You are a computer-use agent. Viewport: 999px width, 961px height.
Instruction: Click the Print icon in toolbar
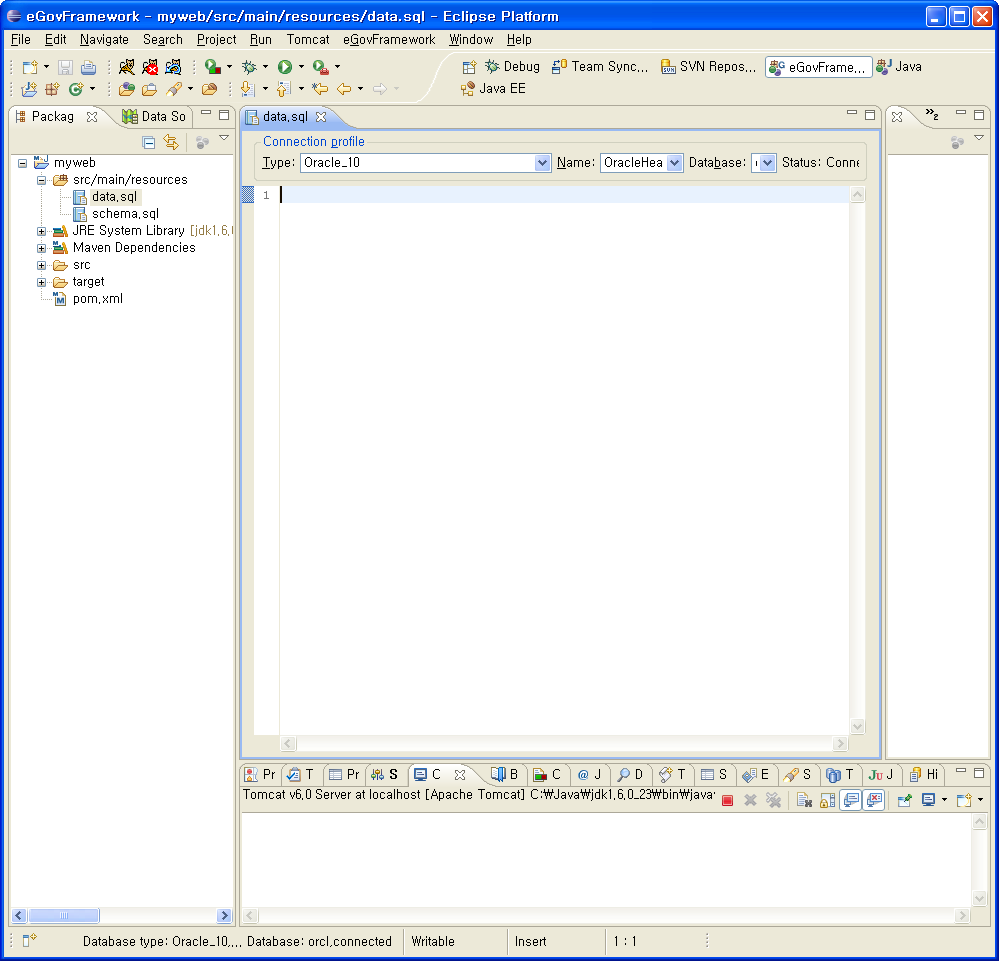click(x=89, y=67)
